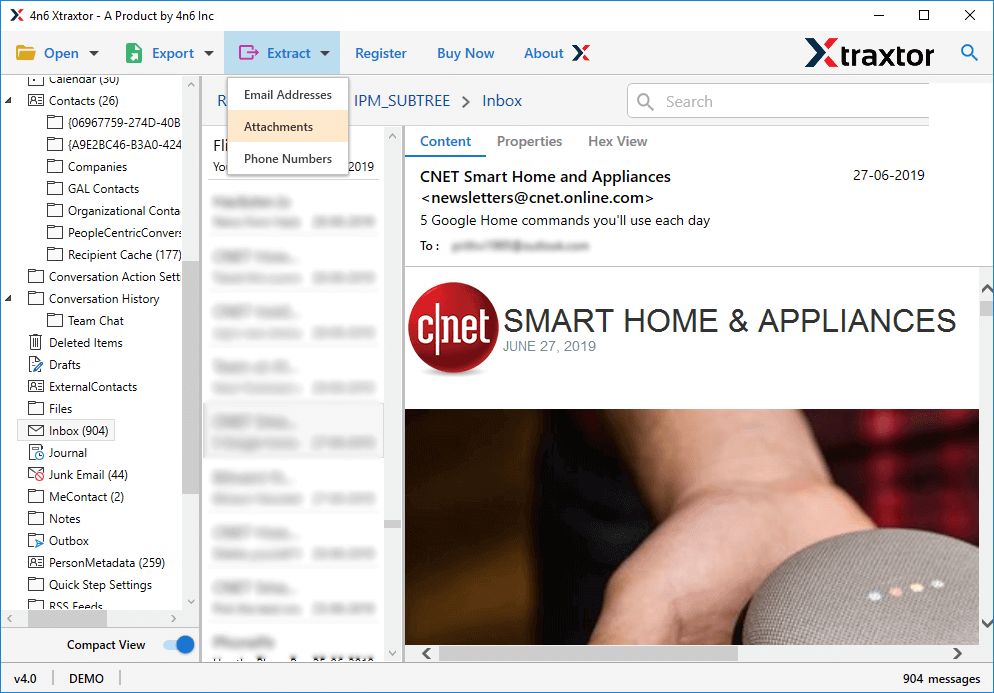
Task: Select Email Addresses from Extract menu
Action: pyautogui.click(x=288, y=94)
